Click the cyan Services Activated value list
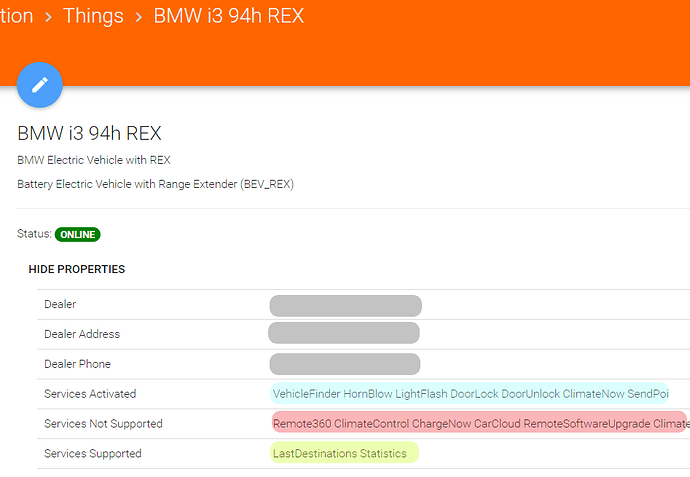 click(x=470, y=394)
